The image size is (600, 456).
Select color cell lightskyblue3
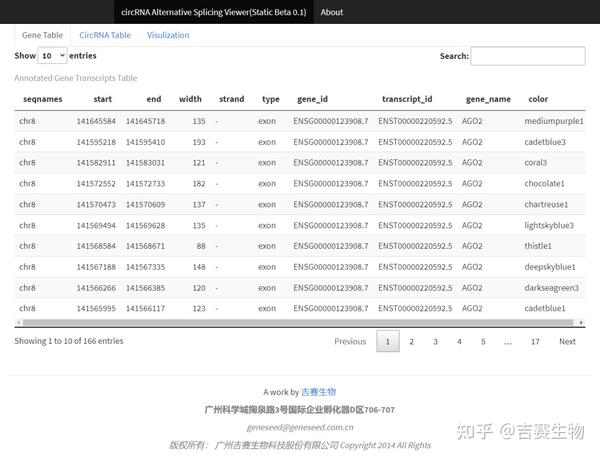click(x=549, y=226)
